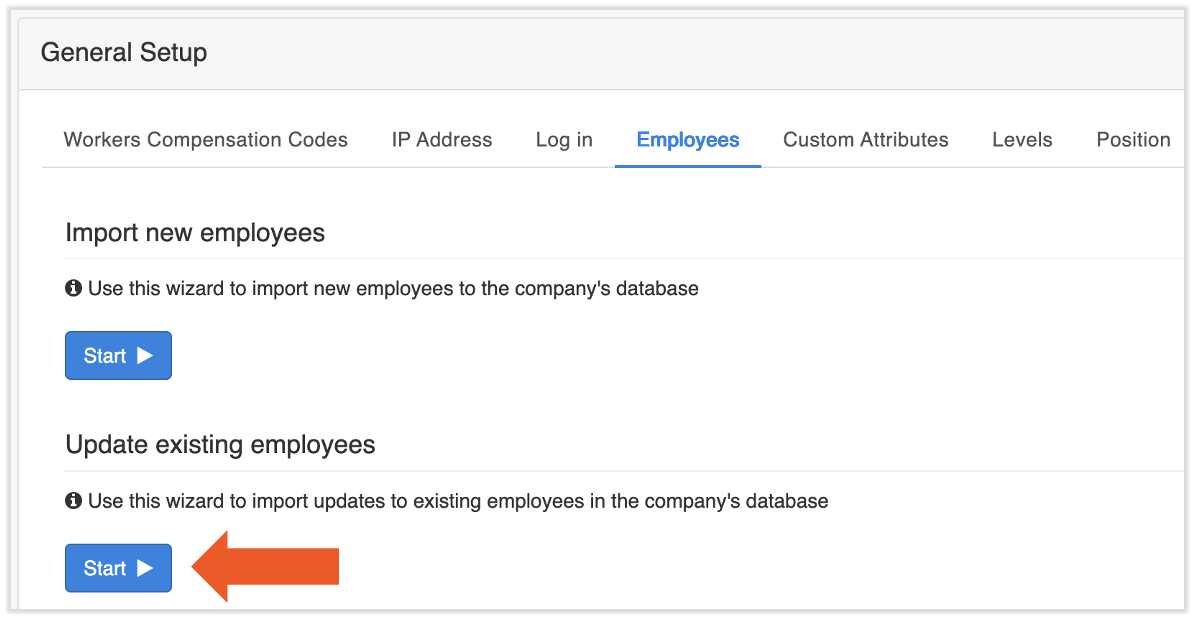Start the import new employees wizard
This screenshot has height=620, width=1196.
[118, 355]
